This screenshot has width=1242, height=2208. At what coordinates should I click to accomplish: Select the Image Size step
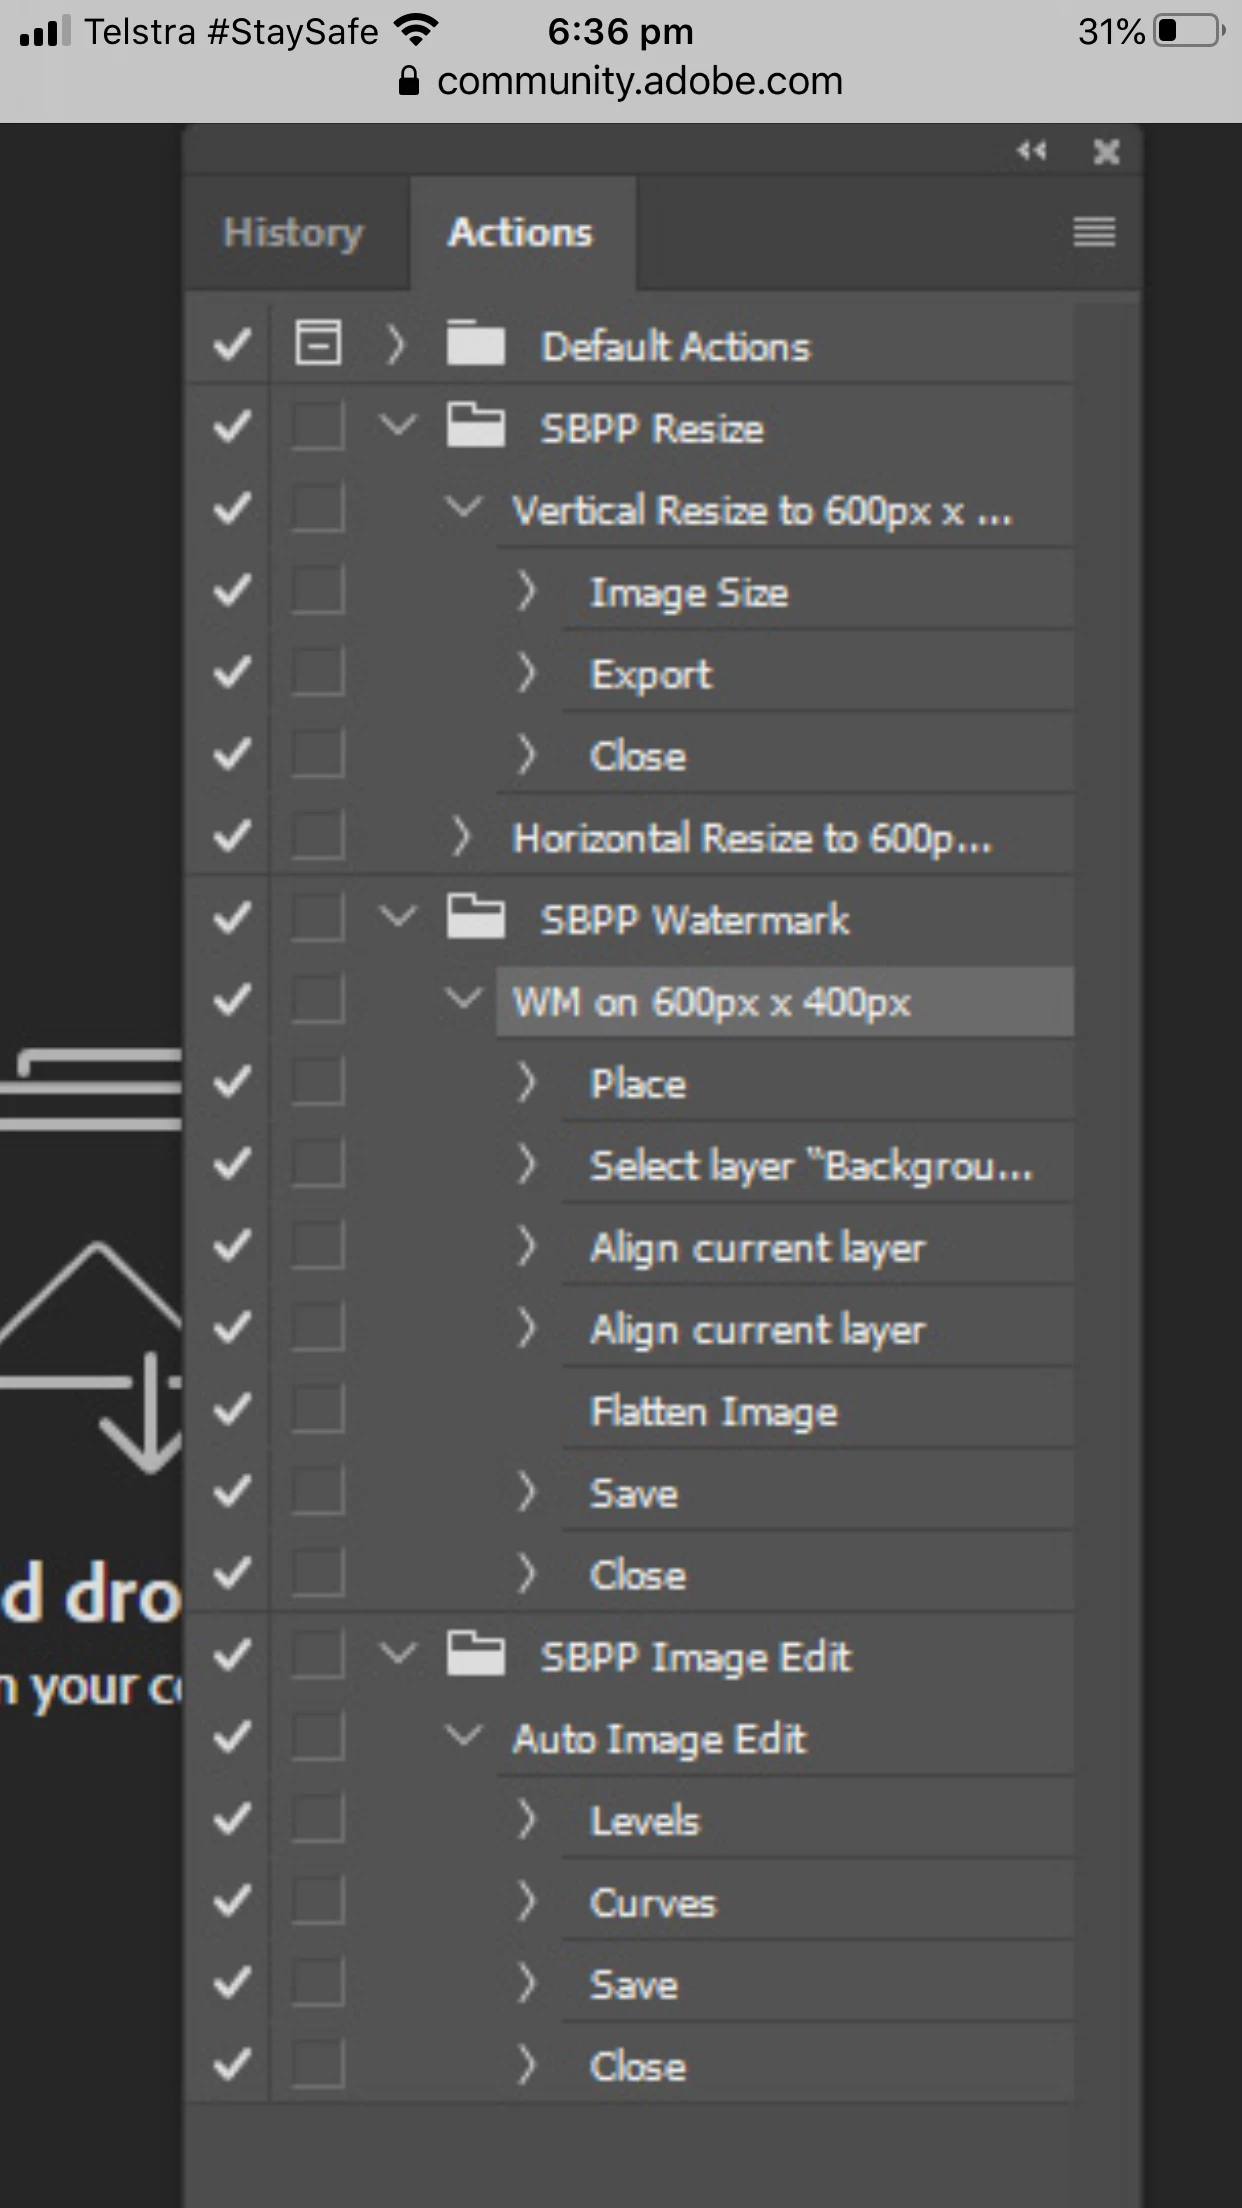689,593
